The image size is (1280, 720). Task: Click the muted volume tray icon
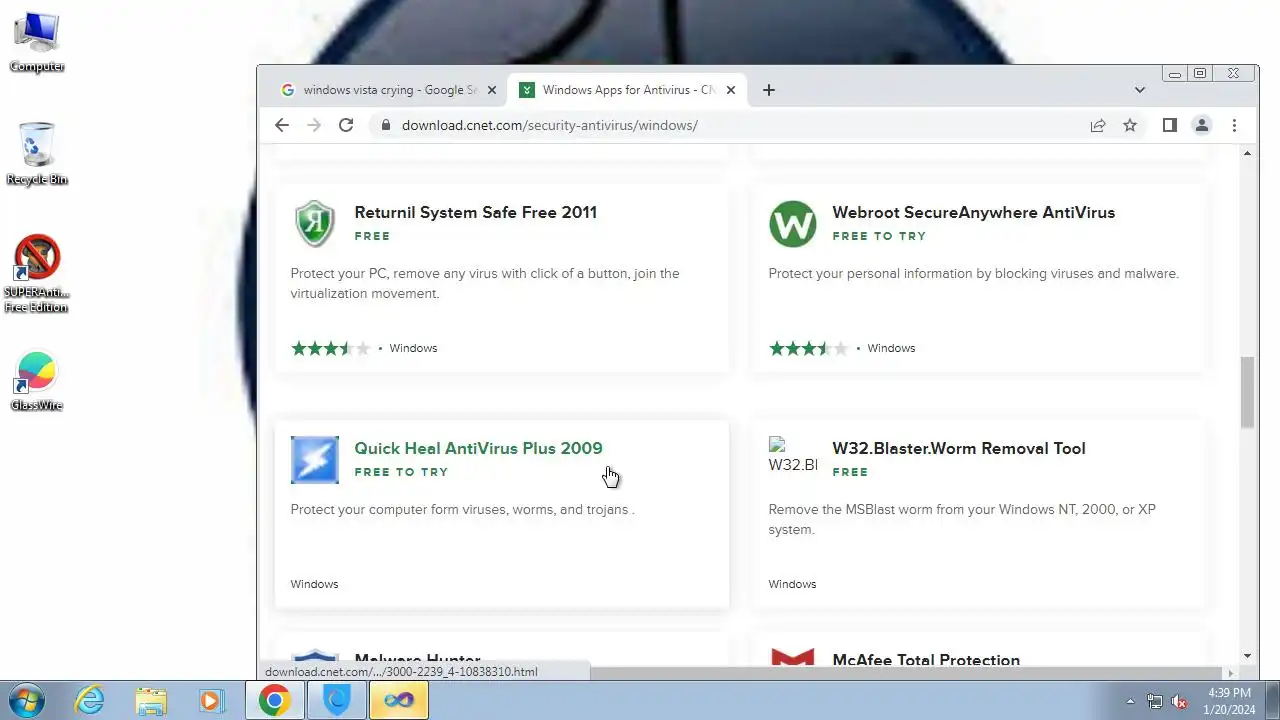tap(1179, 702)
